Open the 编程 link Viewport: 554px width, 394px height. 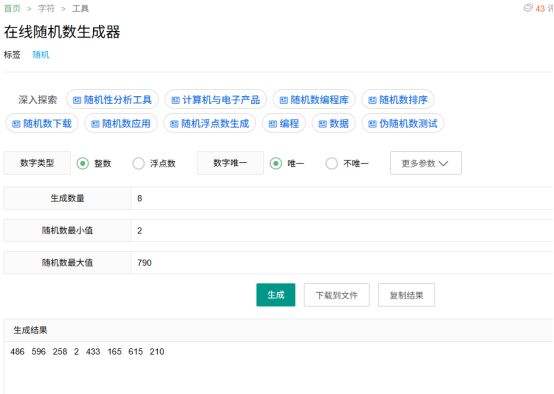point(284,123)
